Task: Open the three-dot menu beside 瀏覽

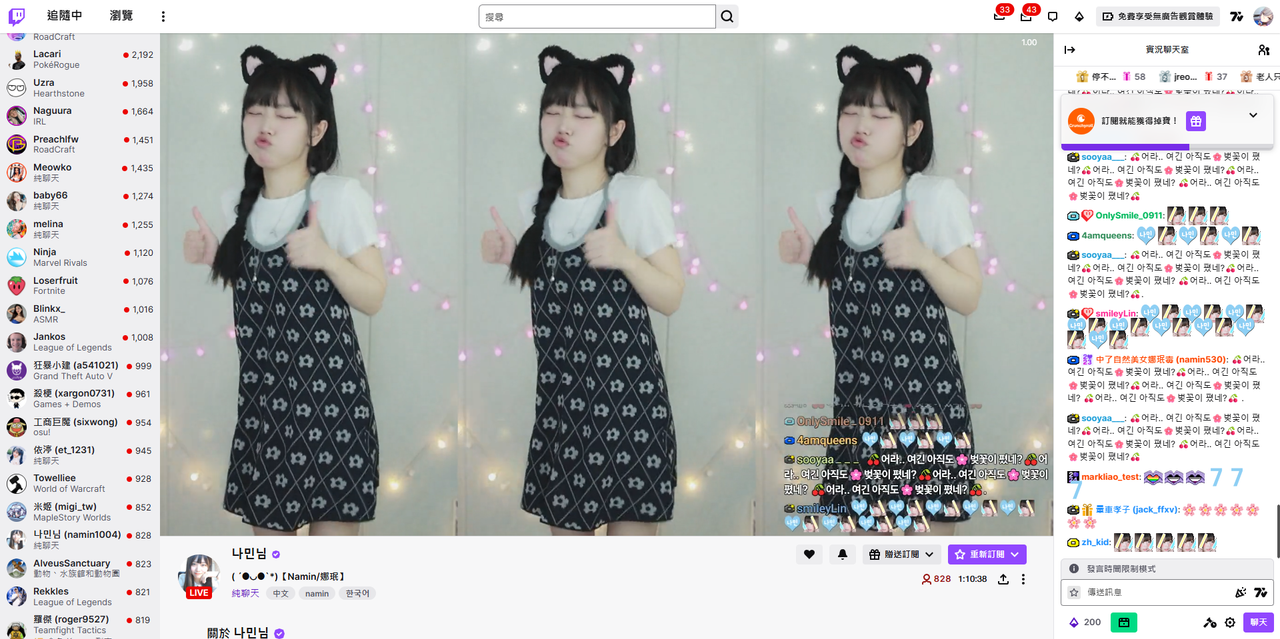Action: coord(164,16)
